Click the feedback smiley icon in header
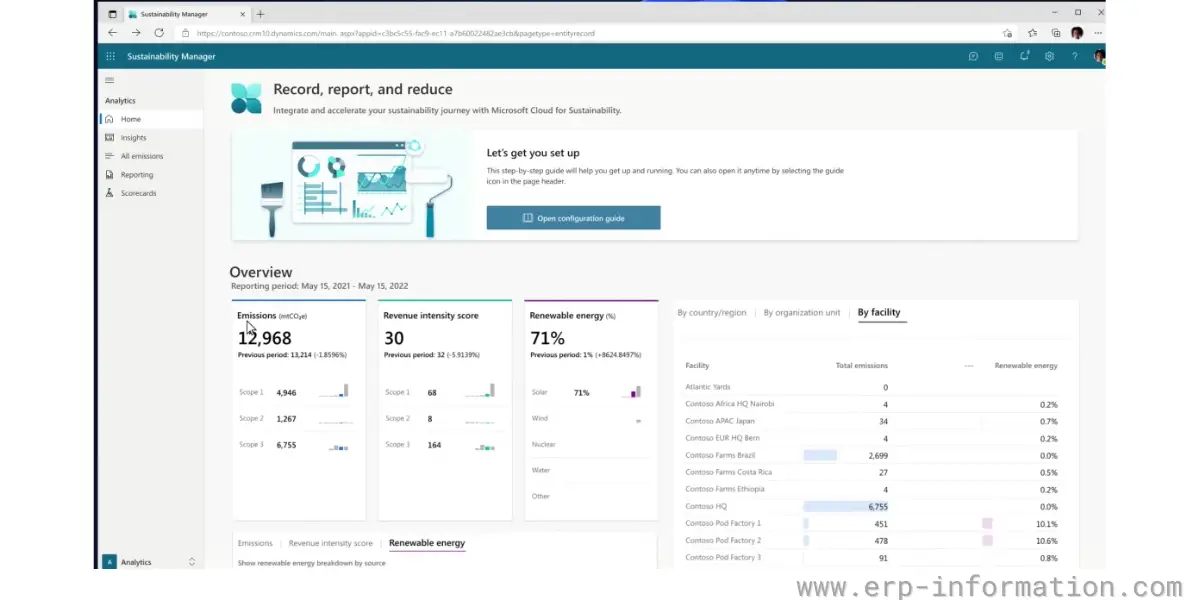This screenshot has width=1200, height=600. 998,57
